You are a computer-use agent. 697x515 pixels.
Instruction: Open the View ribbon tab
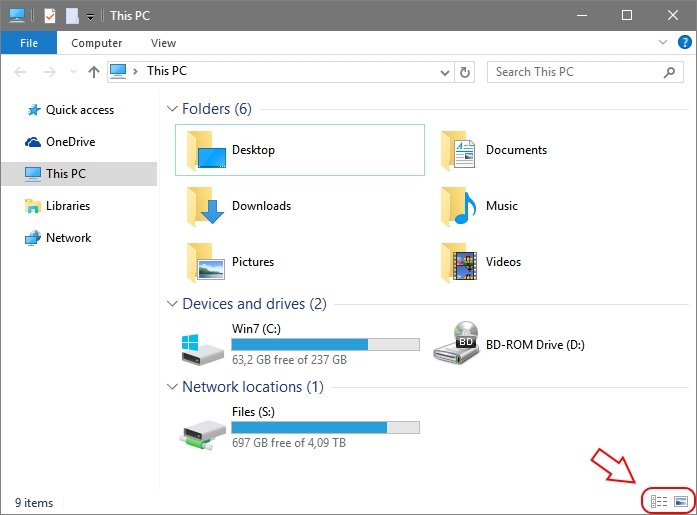pyautogui.click(x=163, y=43)
